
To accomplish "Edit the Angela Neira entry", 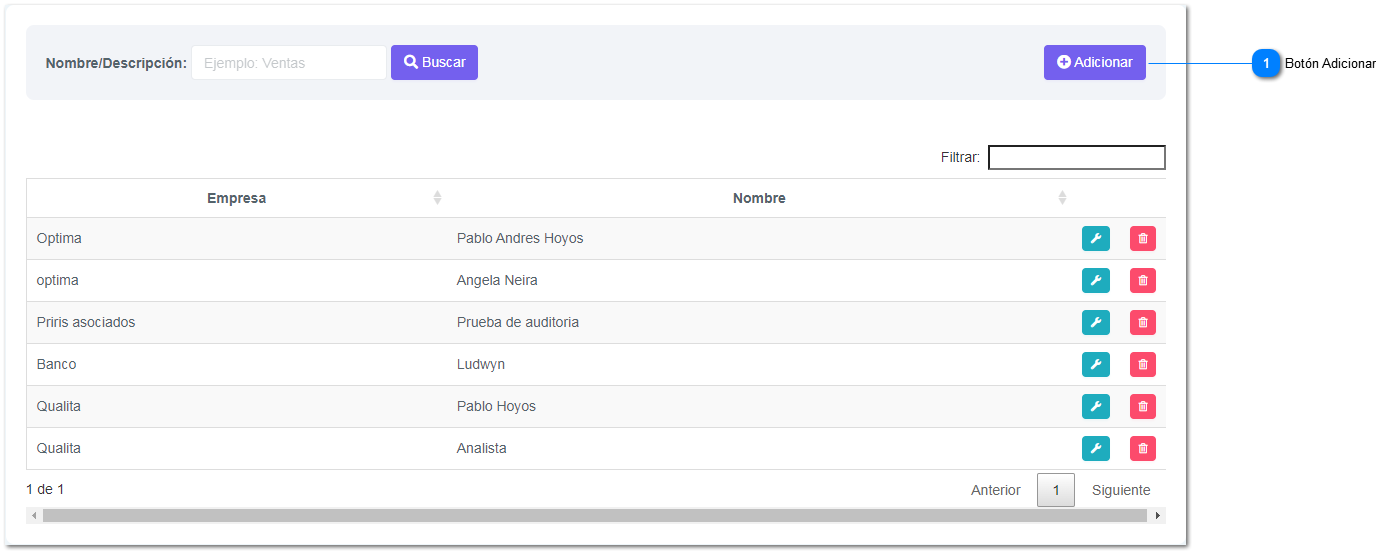I will point(1095,281).
